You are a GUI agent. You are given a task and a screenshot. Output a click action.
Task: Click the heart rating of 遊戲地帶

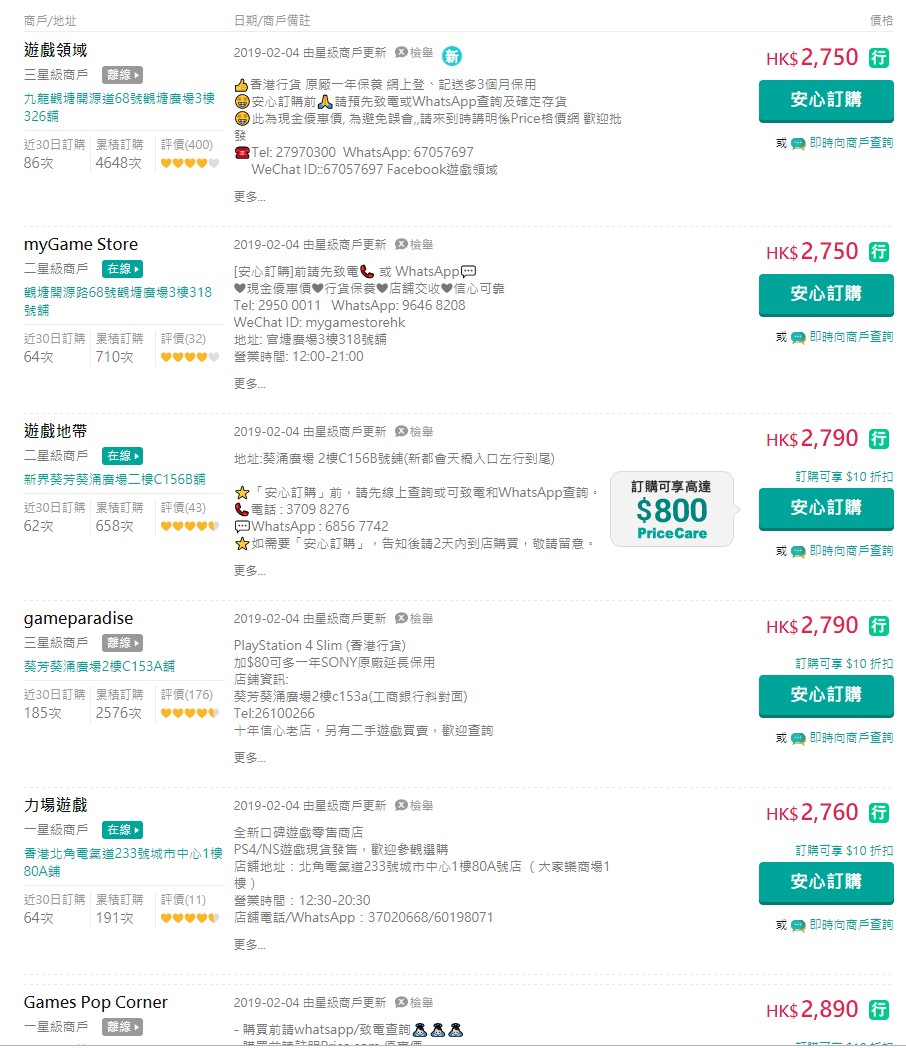click(189, 526)
